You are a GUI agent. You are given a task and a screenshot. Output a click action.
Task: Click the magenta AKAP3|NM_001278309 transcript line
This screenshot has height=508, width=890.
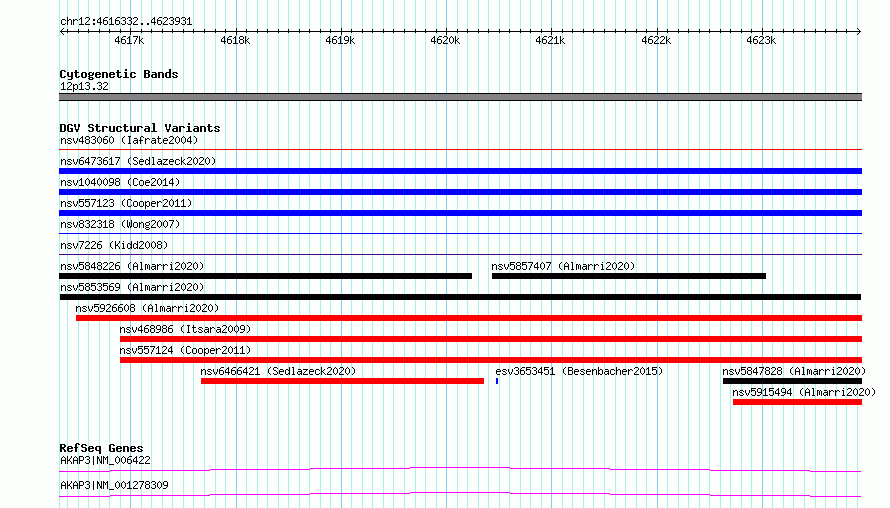(460, 494)
